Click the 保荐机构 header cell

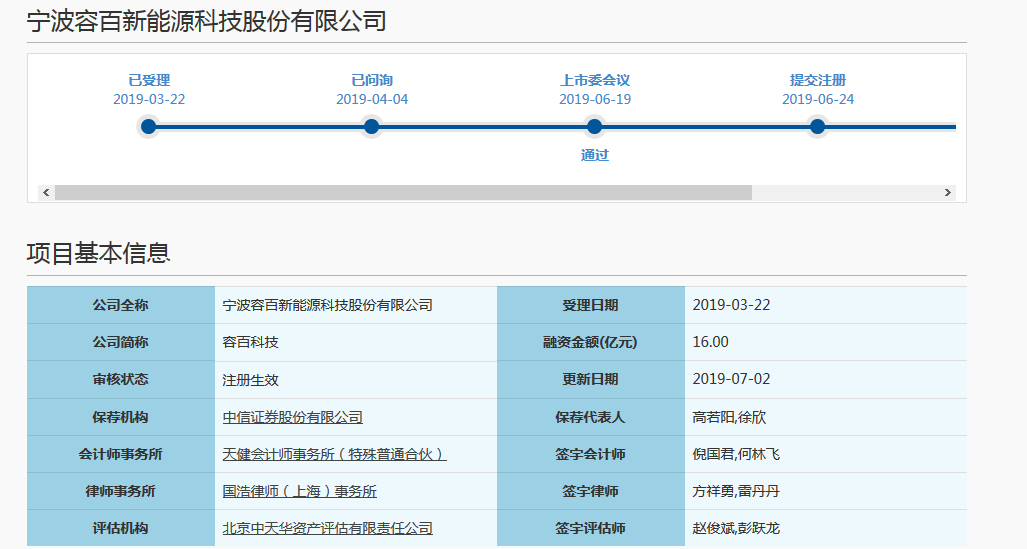point(121,417)
